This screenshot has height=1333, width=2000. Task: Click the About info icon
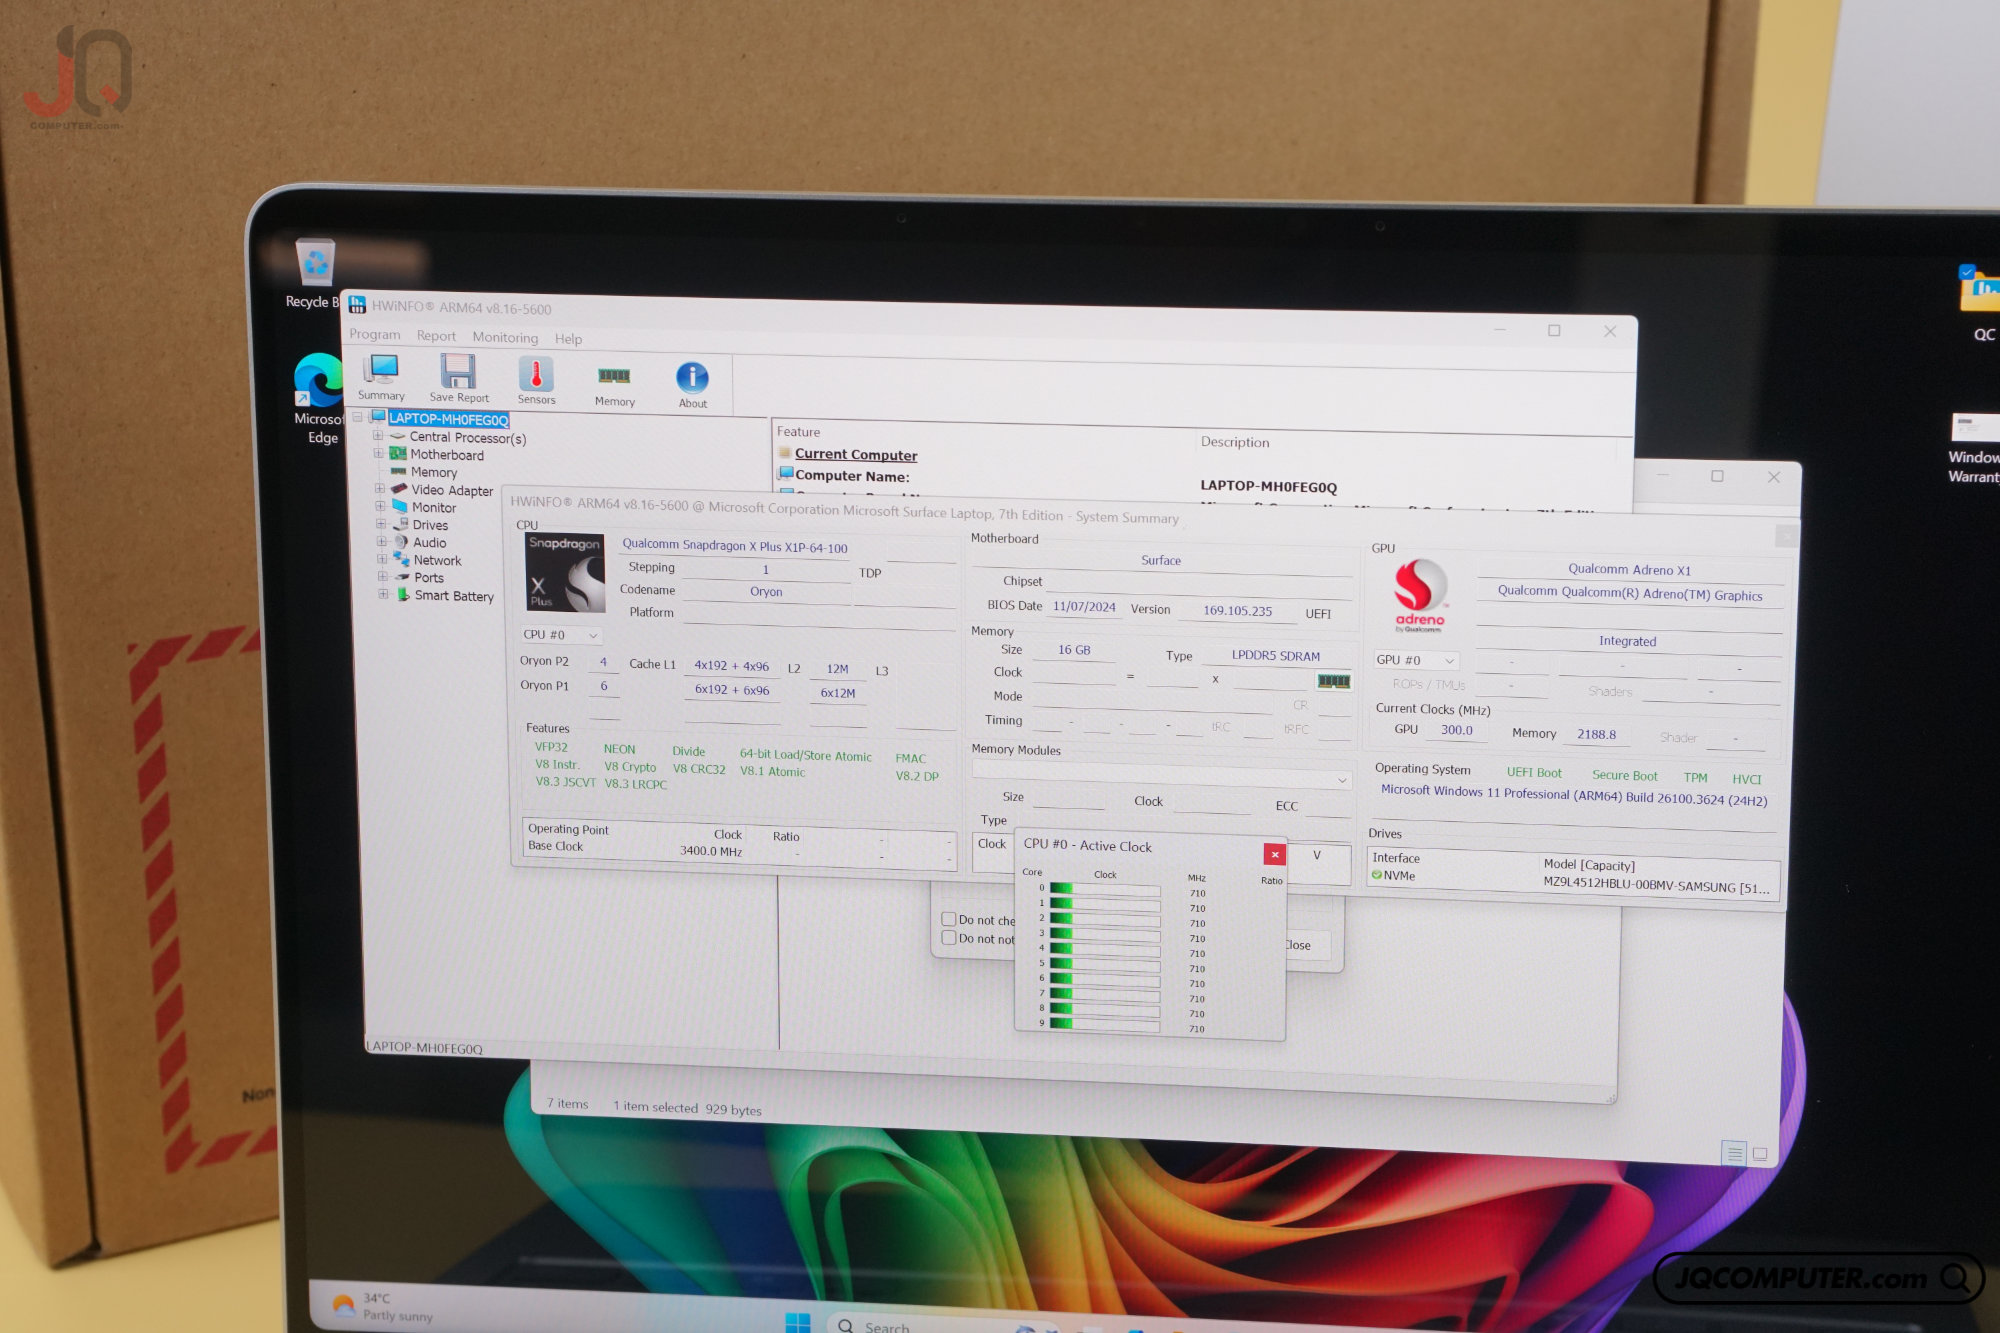point(692,385)
